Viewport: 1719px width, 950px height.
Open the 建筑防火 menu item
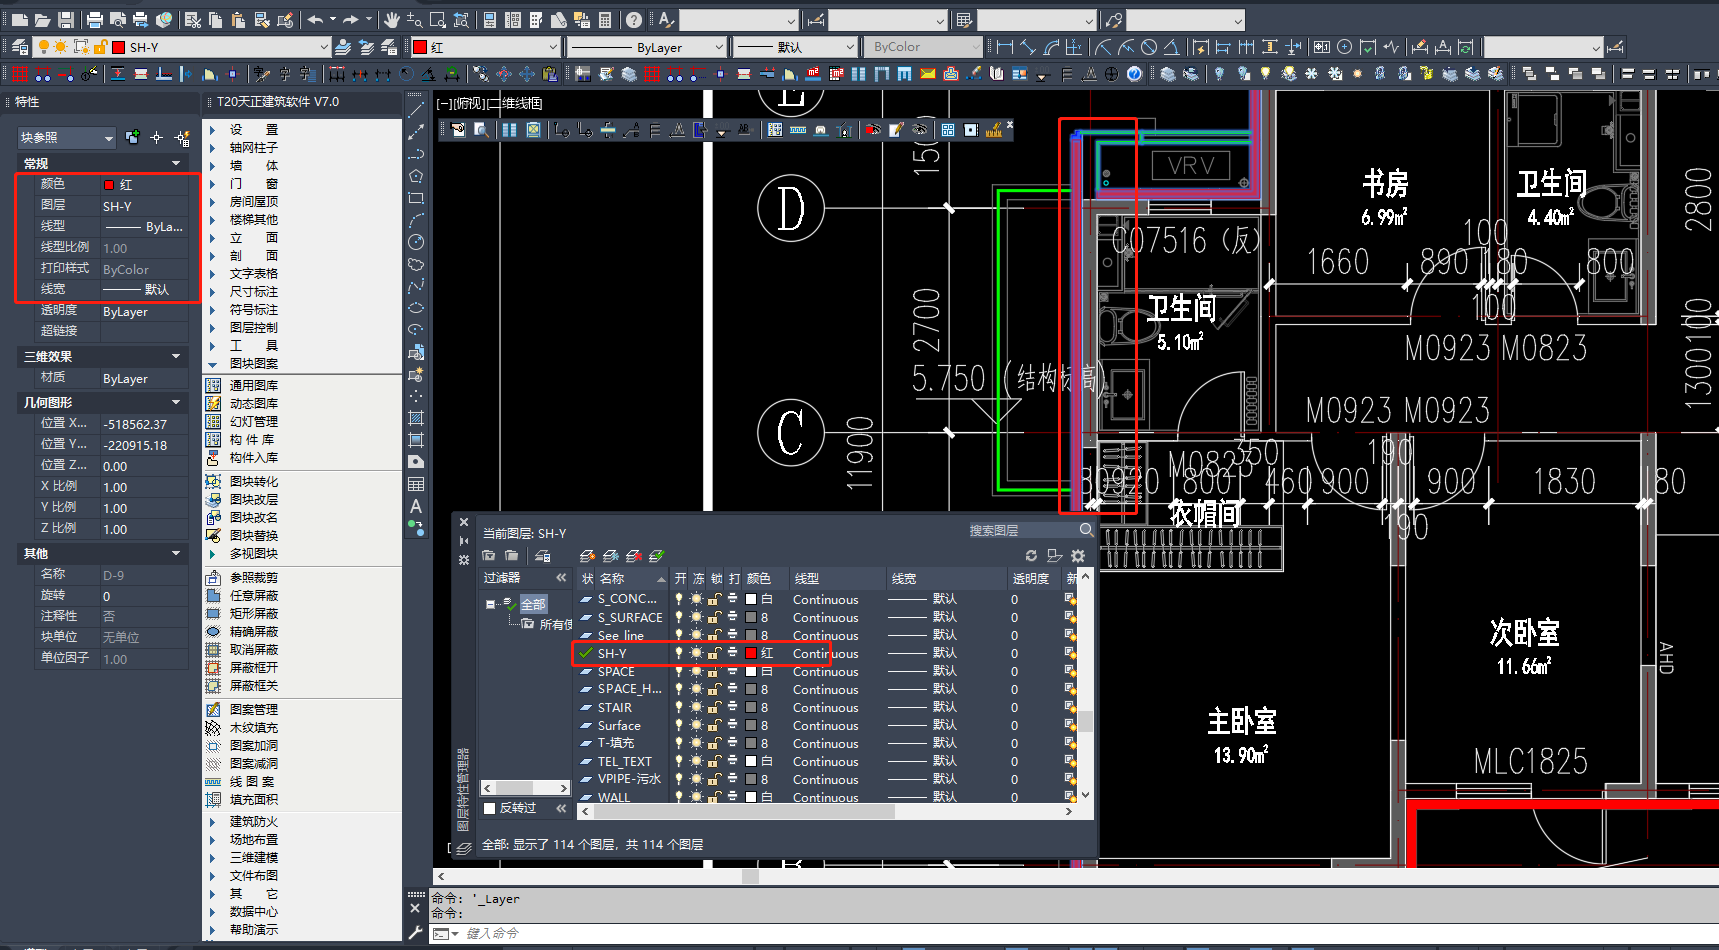pos(254,821)
